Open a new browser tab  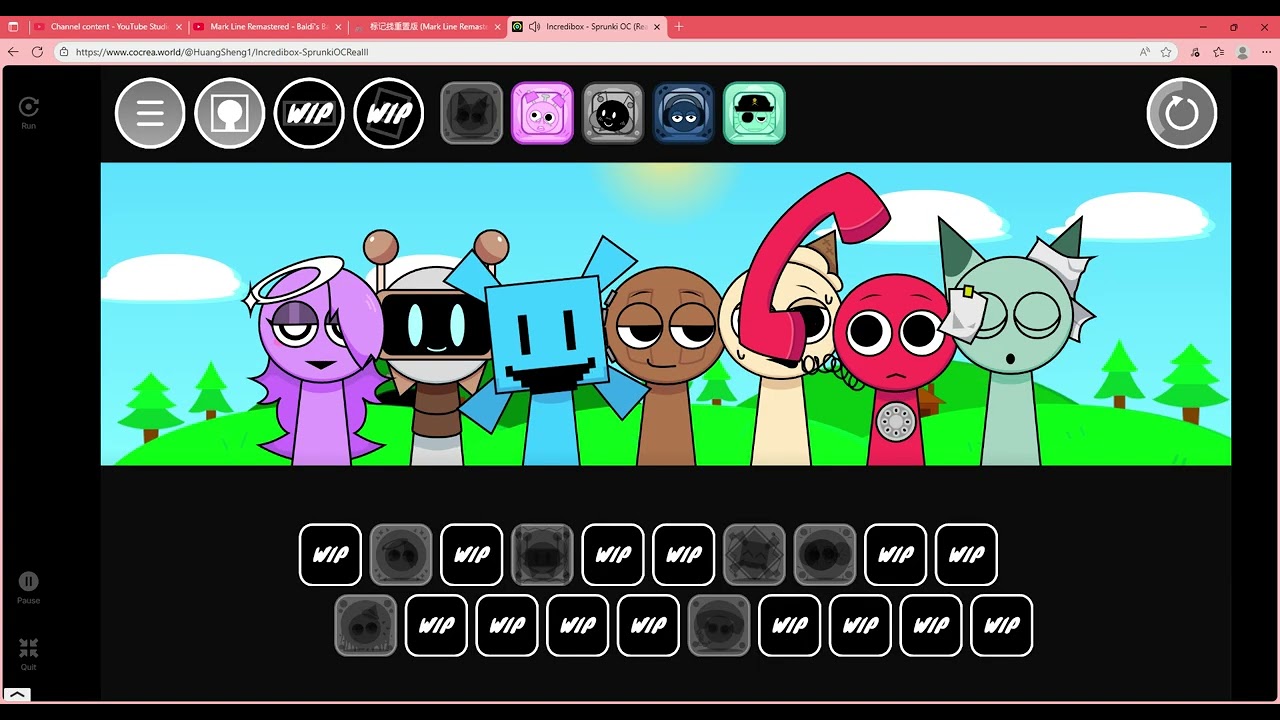679,27
